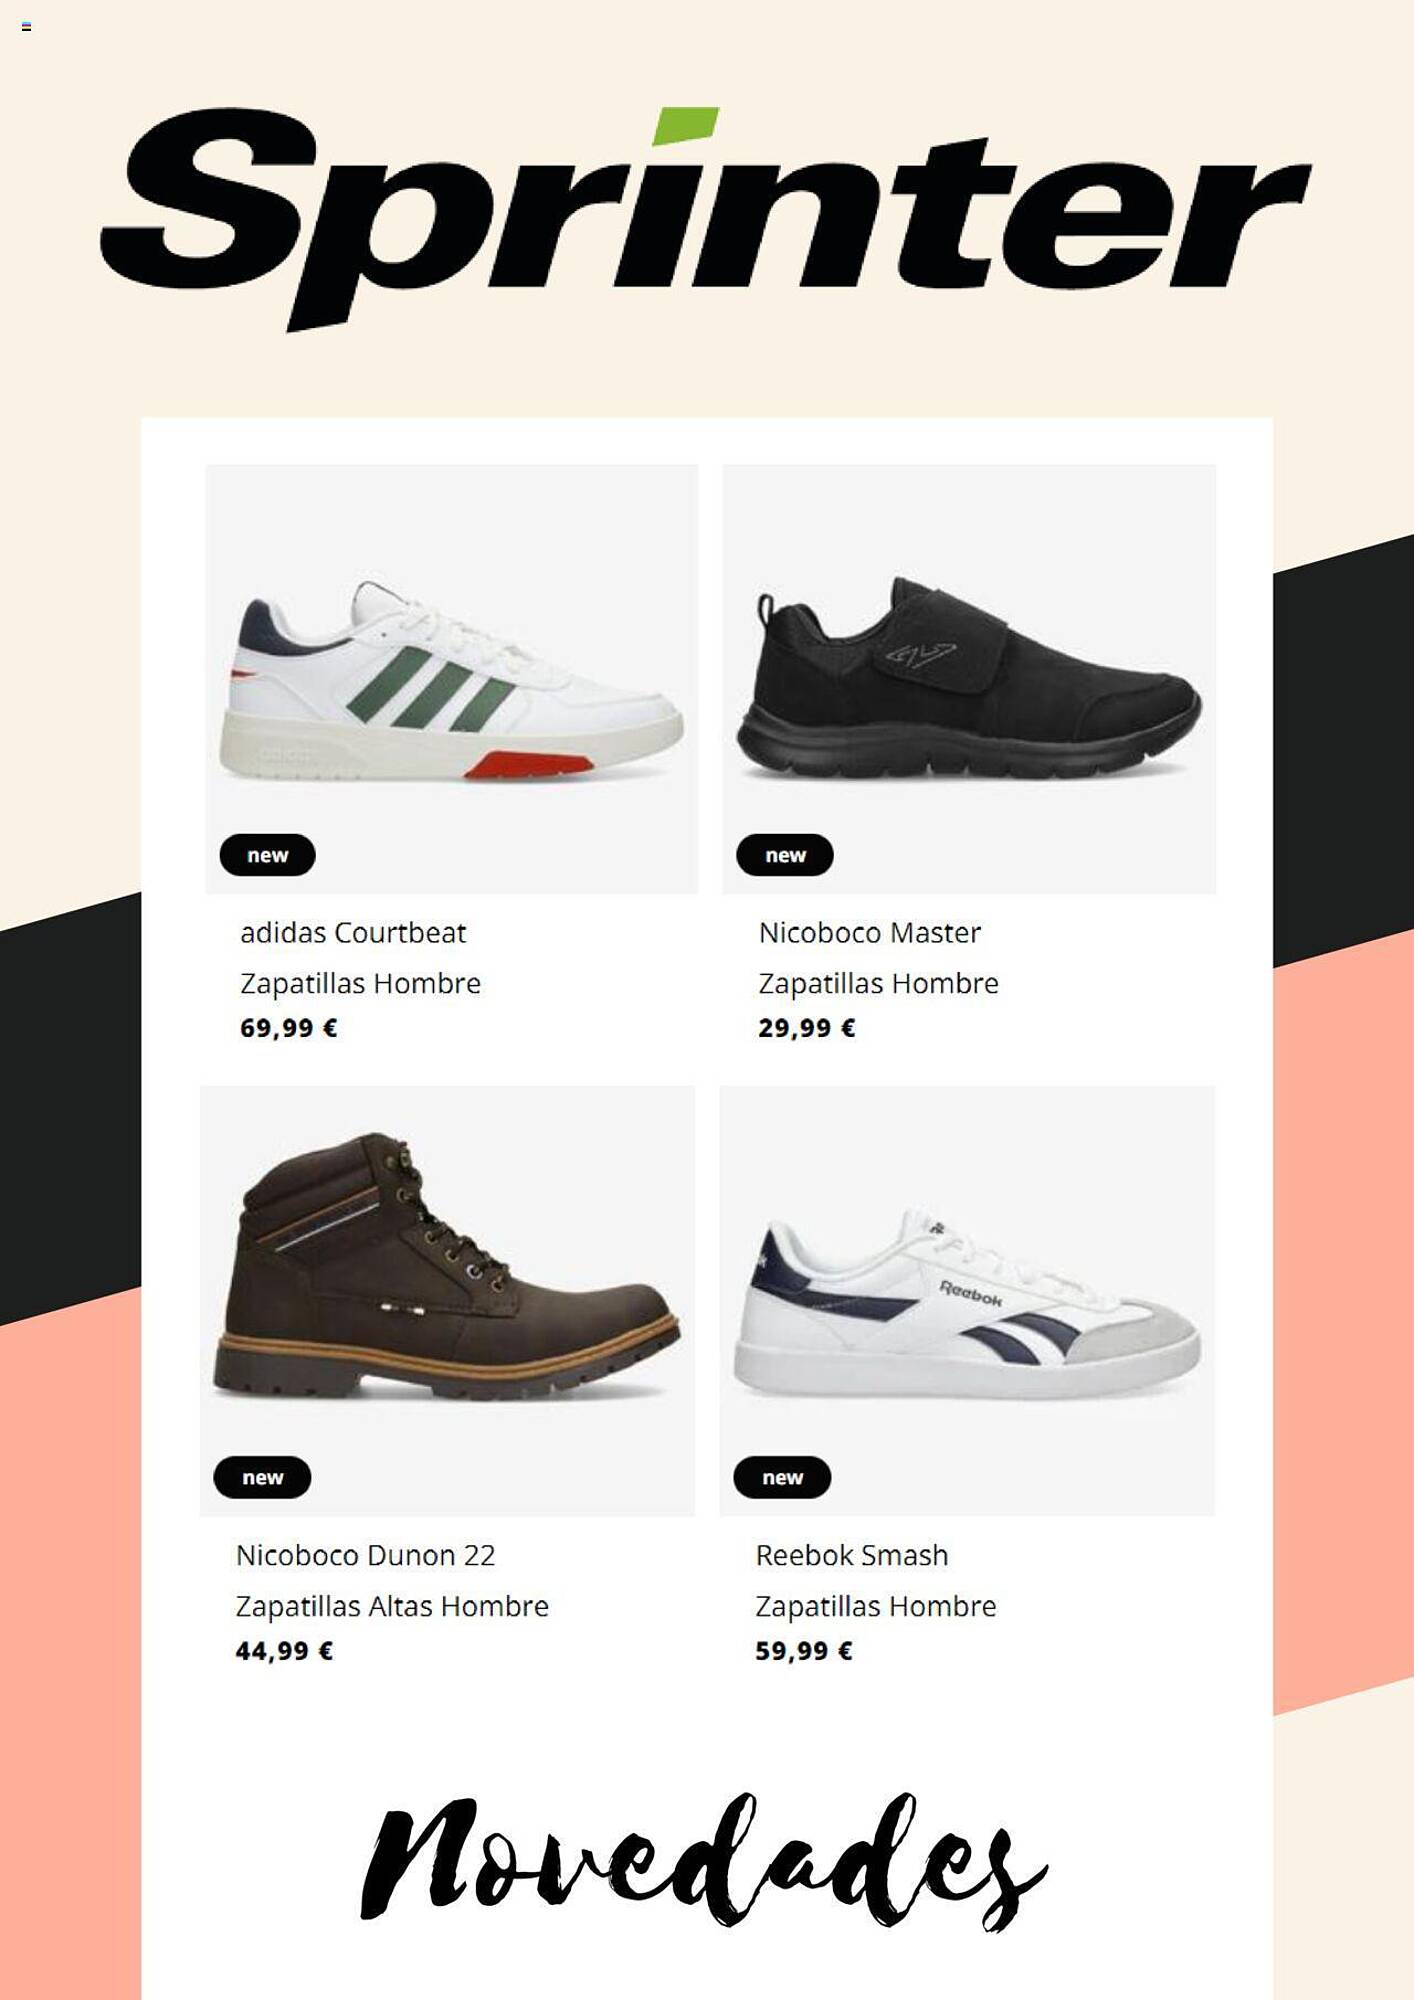The height and width of the screenshot is (2000, 1414).
Task: Select the Nicoboco Dunon 22 product title
Action: (365, 1555)
